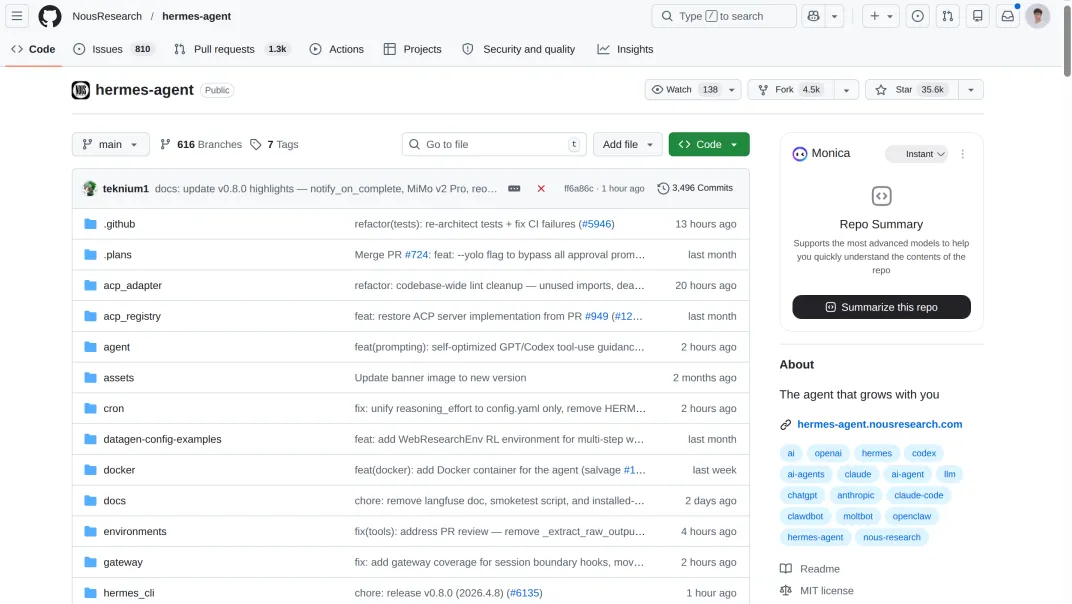Expand the Watch notifications dropdown arrow
Image resolution: width=1072 pixels, height=604 pixels.
coord(732,90)
